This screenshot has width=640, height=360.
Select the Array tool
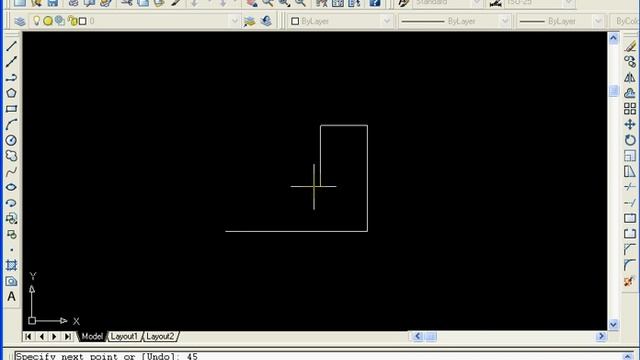630,109
